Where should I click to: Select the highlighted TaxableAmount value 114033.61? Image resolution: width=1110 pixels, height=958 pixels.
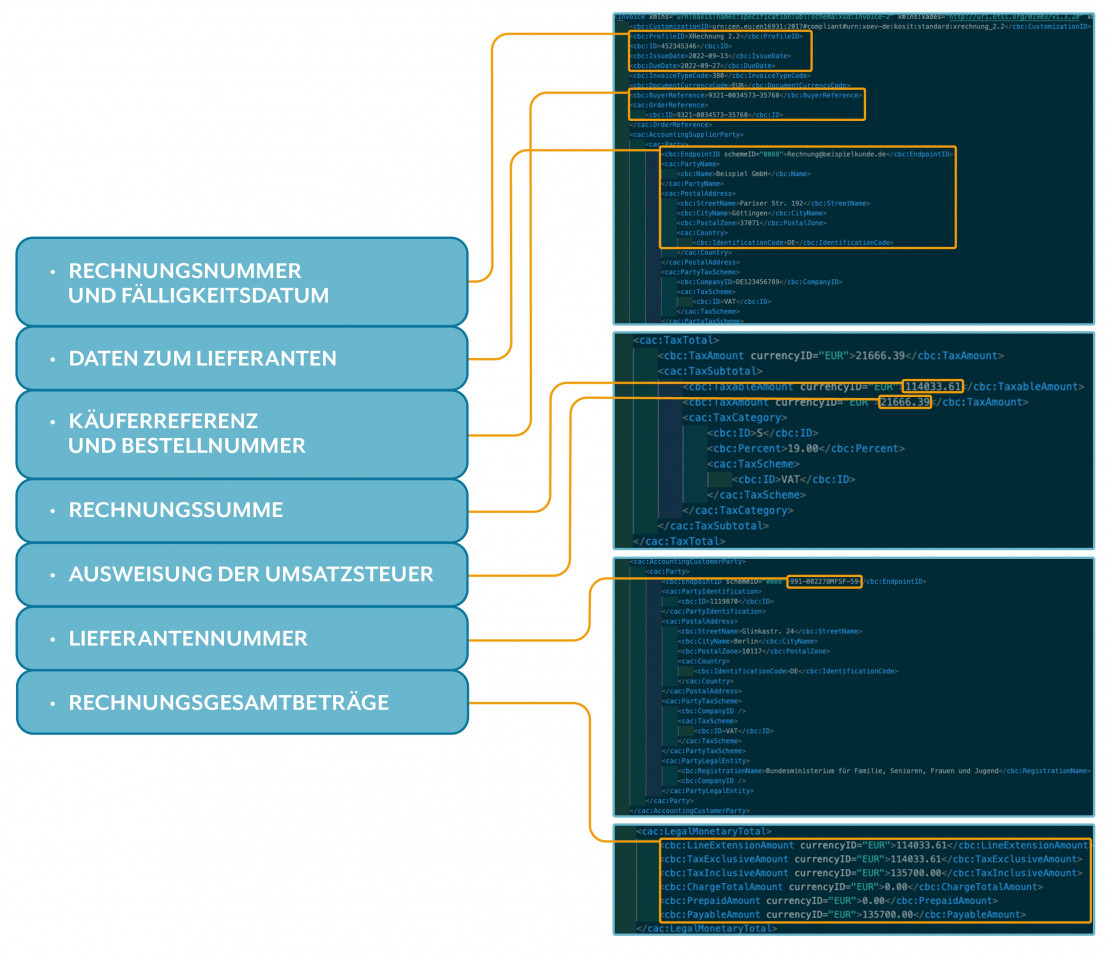click(x=933, y=387)
